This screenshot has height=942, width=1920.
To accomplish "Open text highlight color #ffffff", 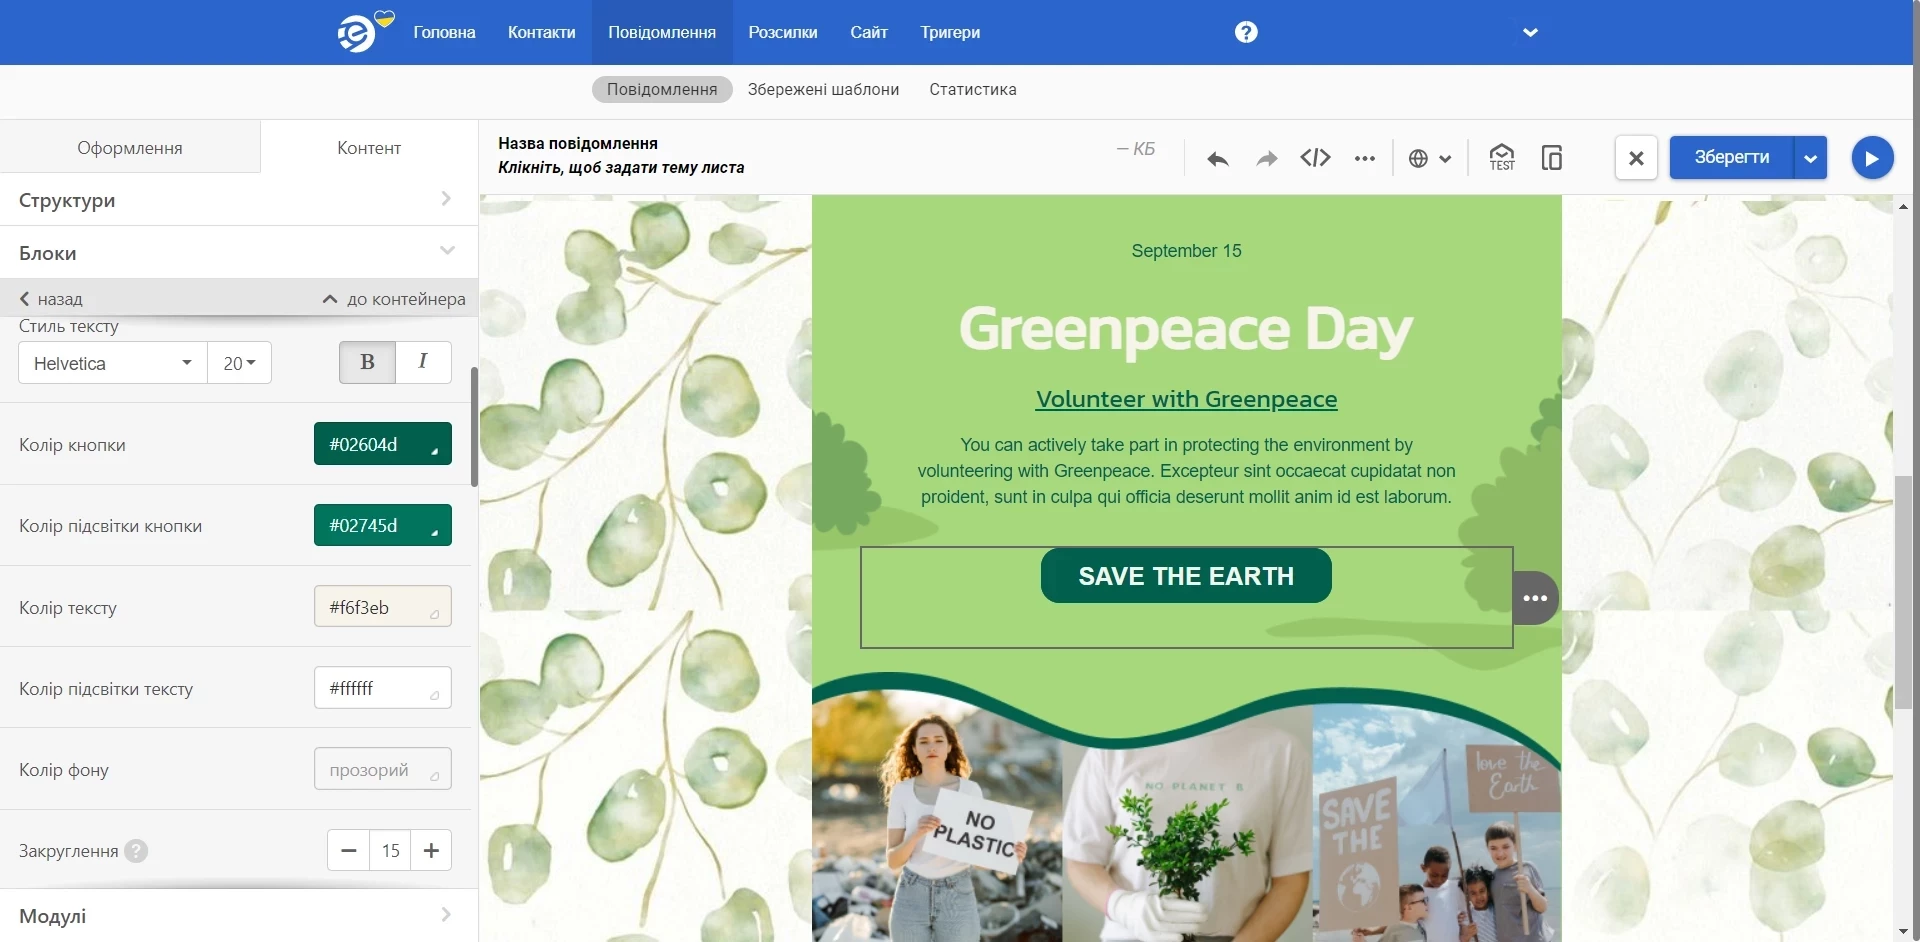I will 383,687.
